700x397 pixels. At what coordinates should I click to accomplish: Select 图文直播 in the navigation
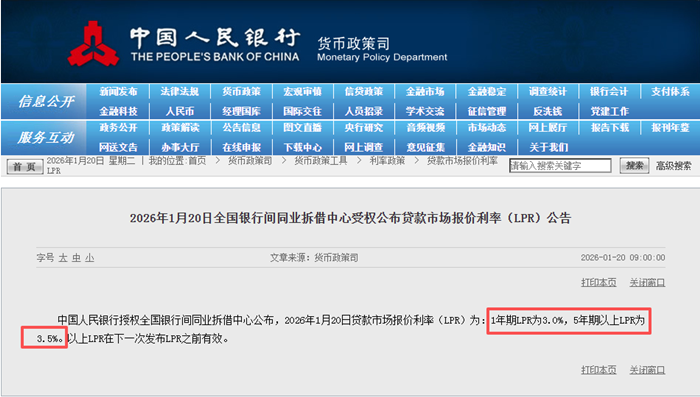pyautogui.click(x=302, y=128)
